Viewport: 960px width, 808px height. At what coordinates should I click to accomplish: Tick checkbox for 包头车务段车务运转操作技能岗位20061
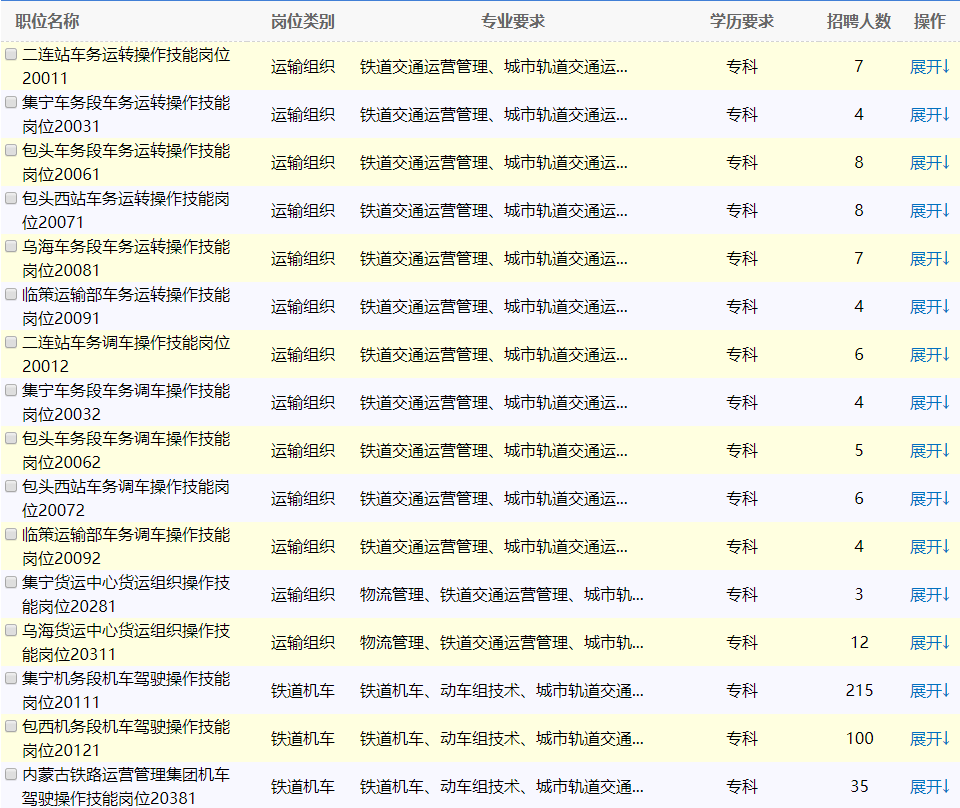(11, 150)
